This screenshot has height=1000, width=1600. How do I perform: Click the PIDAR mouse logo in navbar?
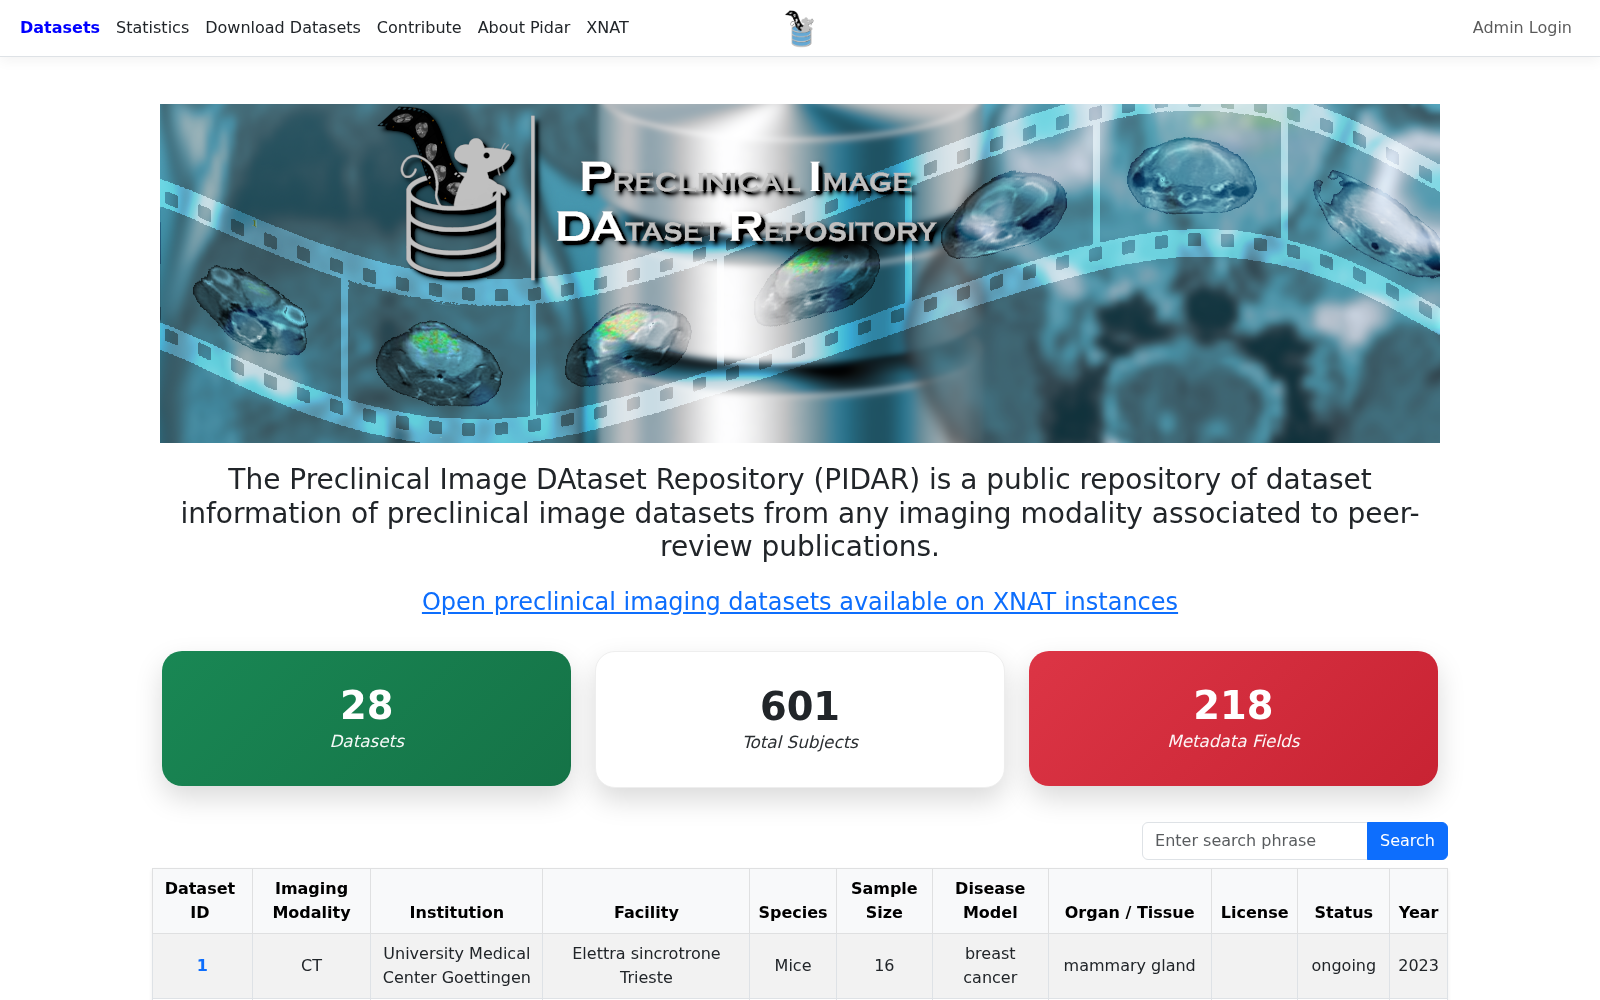tap(799, 28)
